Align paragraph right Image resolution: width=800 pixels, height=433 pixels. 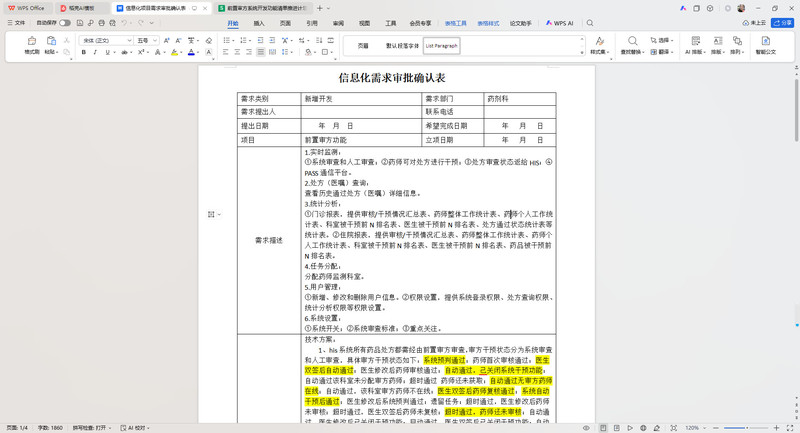coord(249,52)
